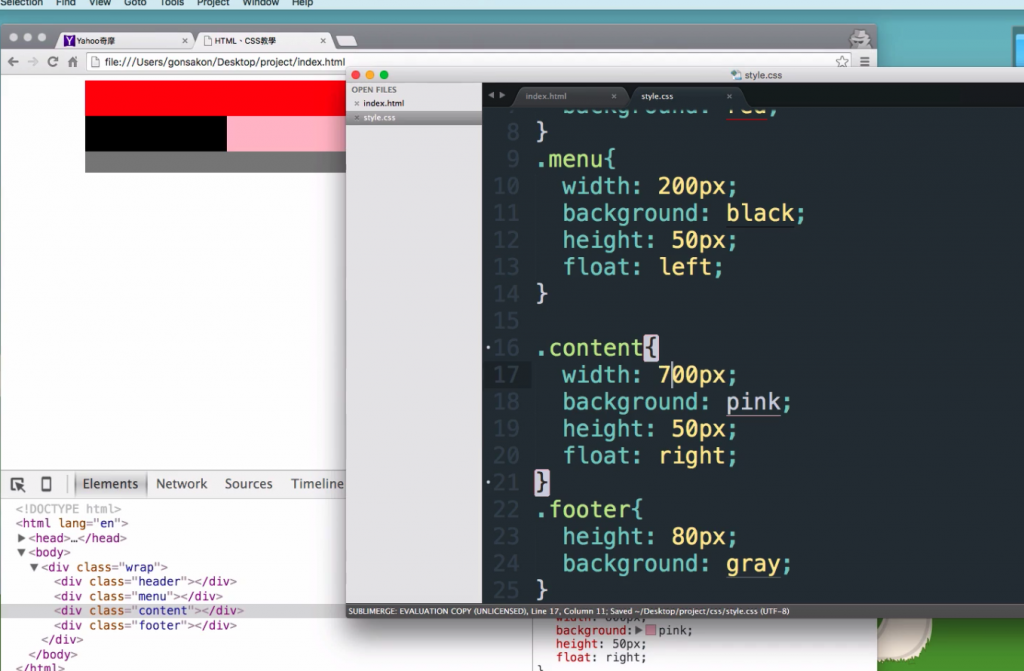
Task: Click next tab arrow in Sublime
Action: coord(502,95)
